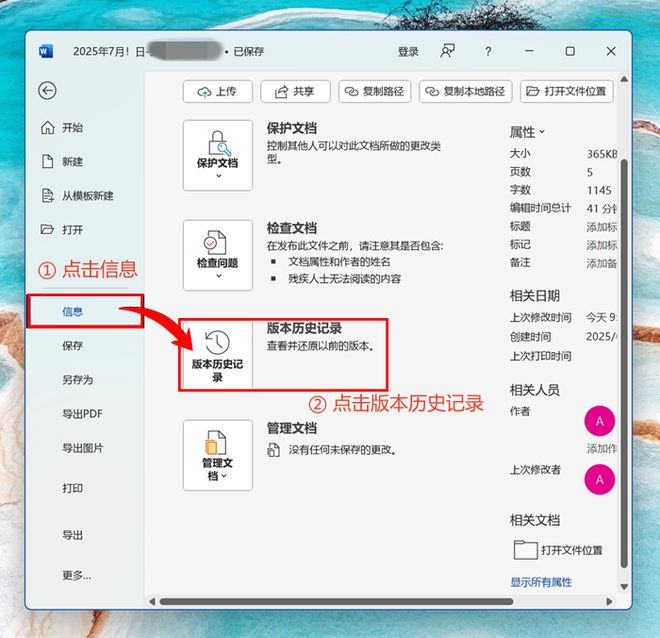Click the 上传 upload button
This screenshot has height=638, width=660.
point(218,91)
